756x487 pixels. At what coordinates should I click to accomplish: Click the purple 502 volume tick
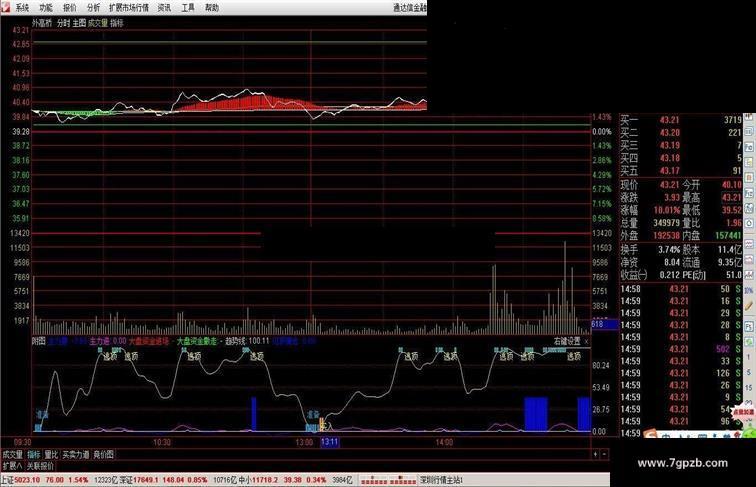[723, 349]
